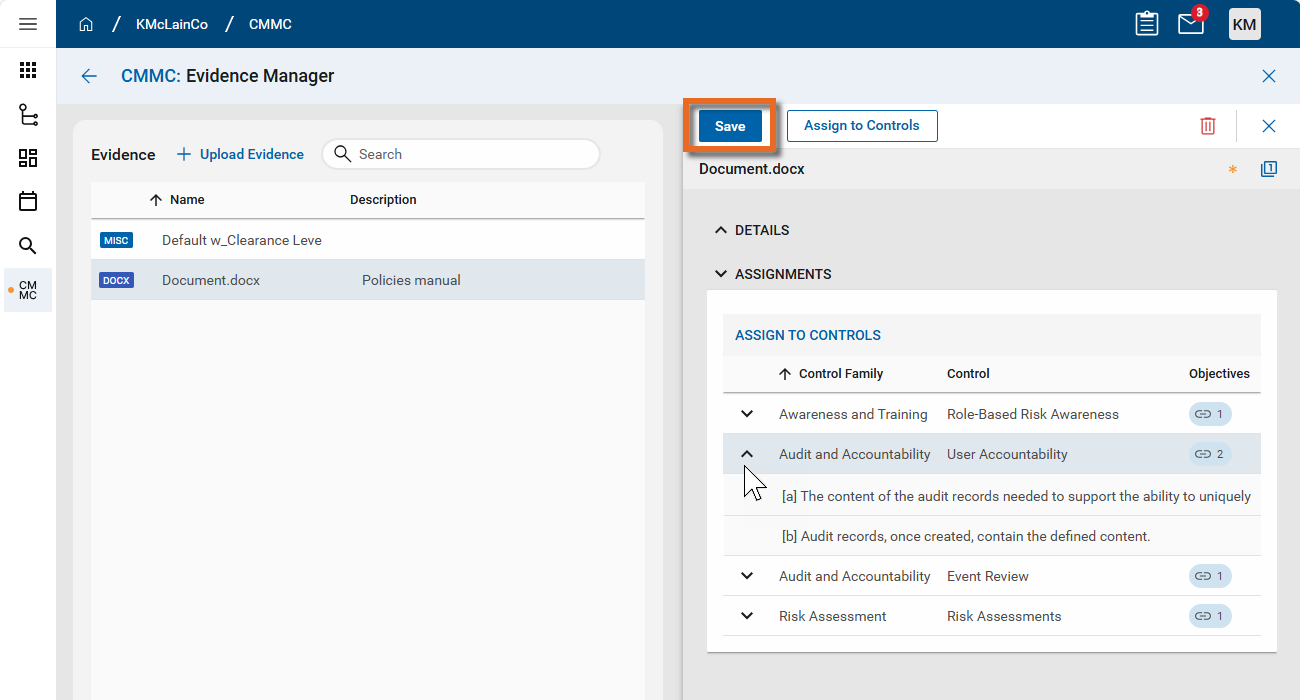Click the Assign to Controls button
This screenshot has width=1300, height=700.
[x=862, y=126]
